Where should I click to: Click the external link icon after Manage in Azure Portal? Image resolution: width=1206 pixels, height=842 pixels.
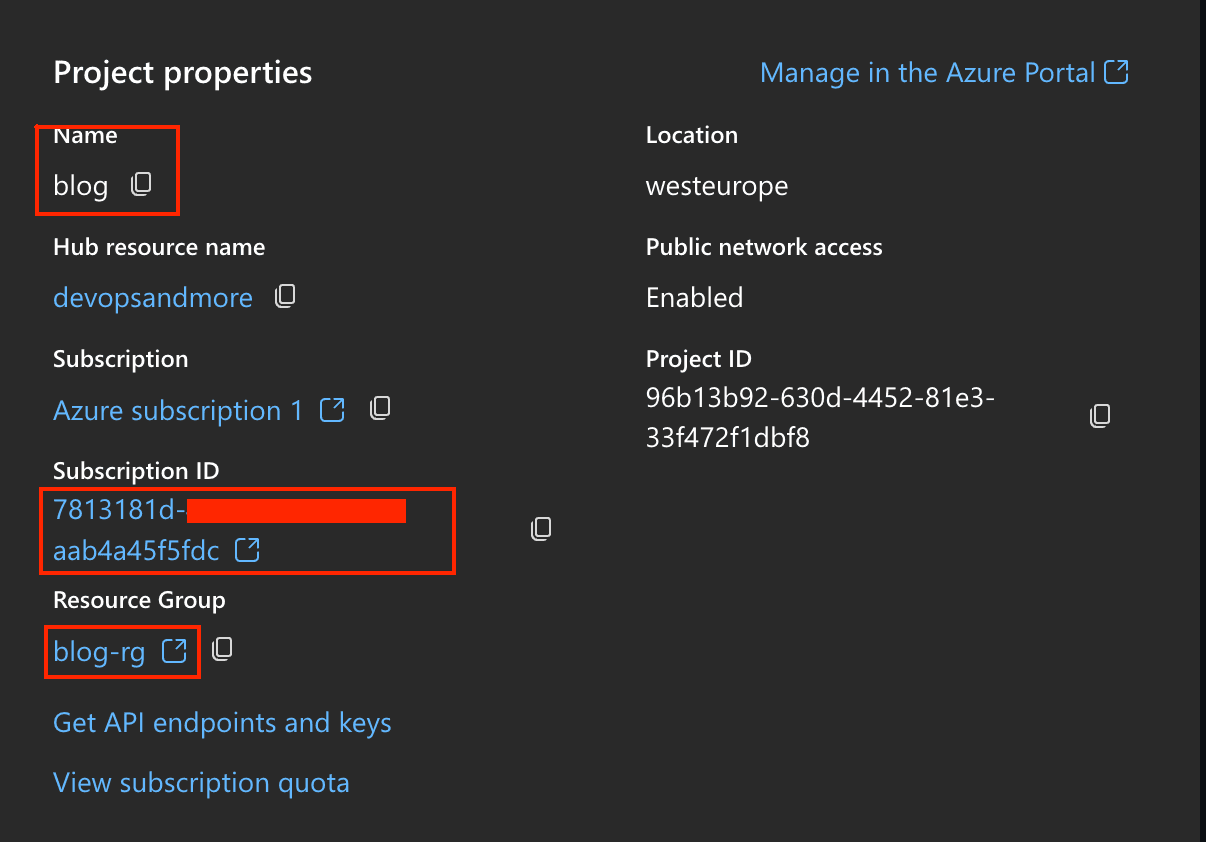click(x=1119, y=72)
